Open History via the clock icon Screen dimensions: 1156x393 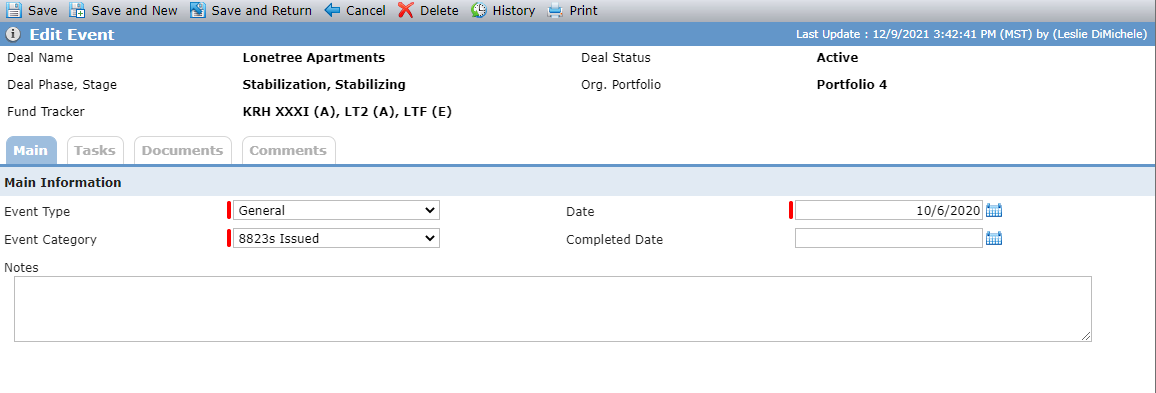479,10
